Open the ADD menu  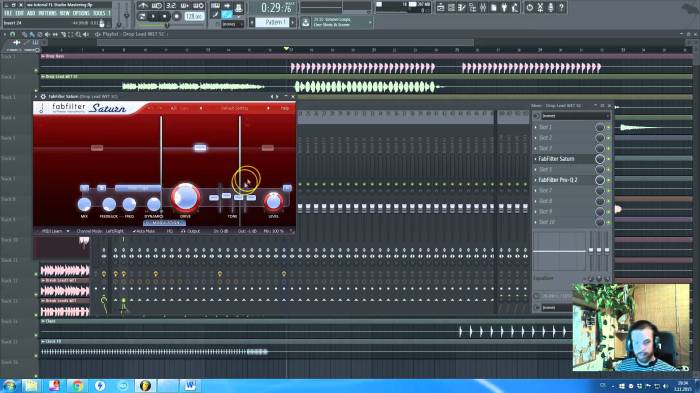(31, 13)
